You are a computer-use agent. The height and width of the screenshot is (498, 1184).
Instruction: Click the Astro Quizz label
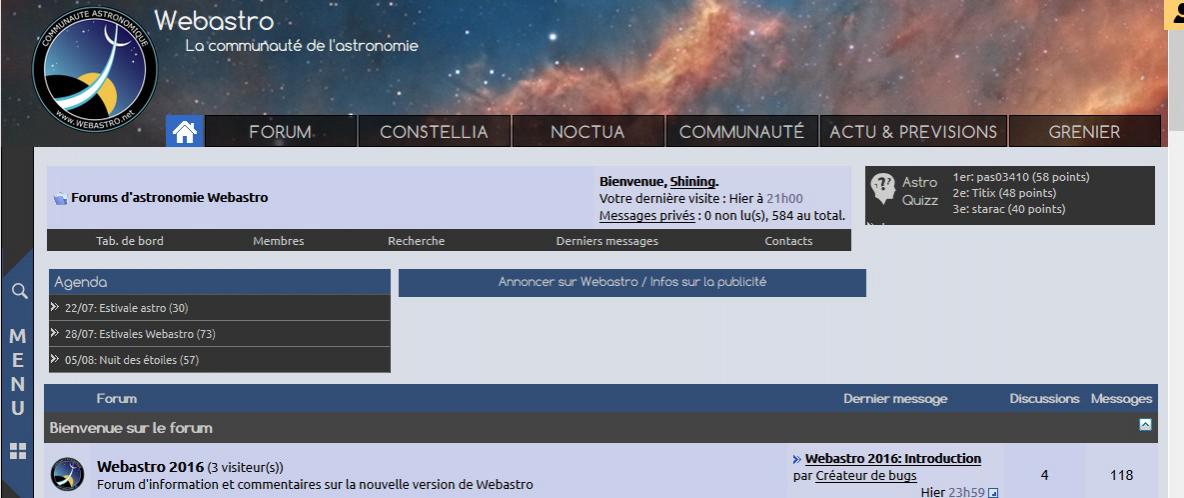tap(920, 191)
